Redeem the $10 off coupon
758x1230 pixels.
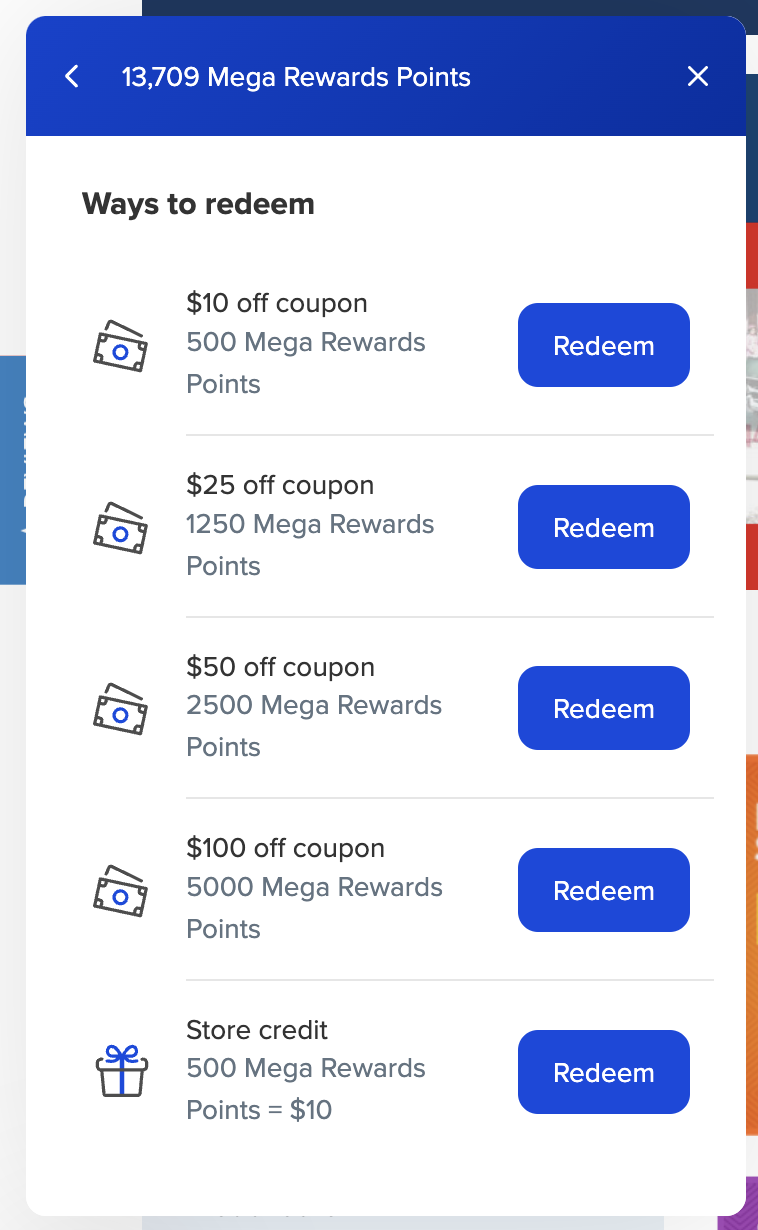tap(603, 345)
